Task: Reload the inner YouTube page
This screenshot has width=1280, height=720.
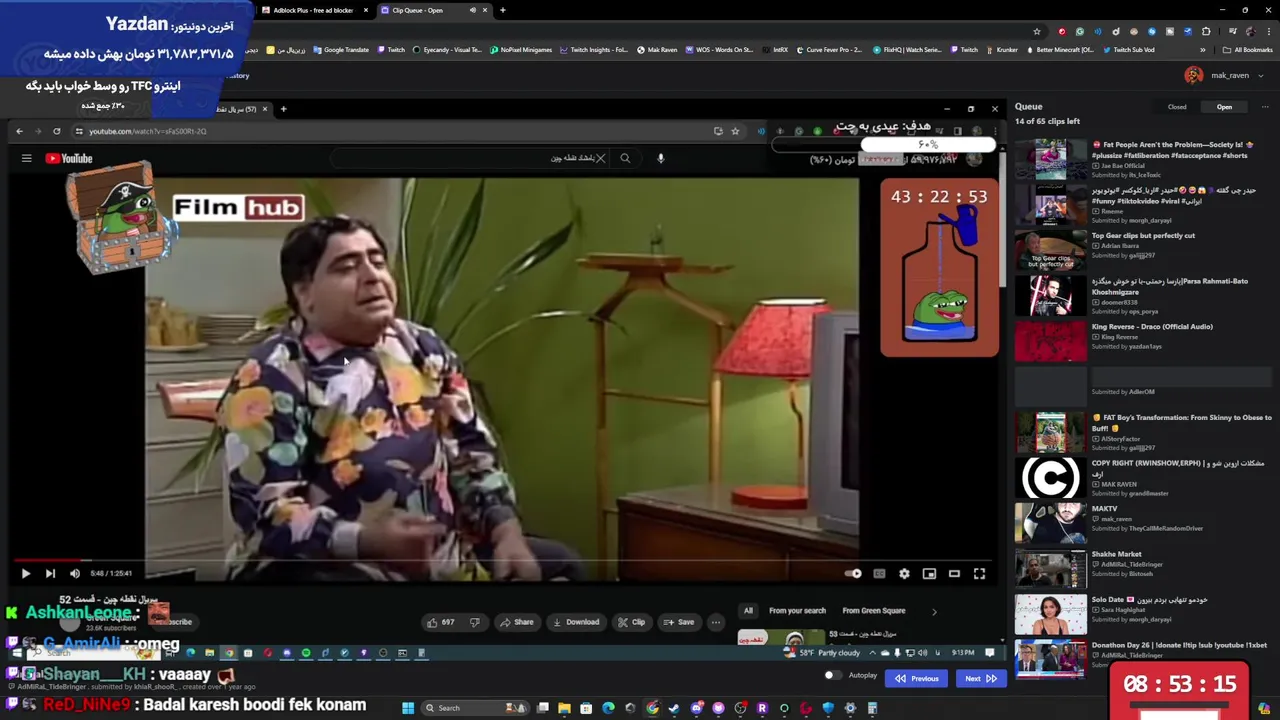Action: 57,131
